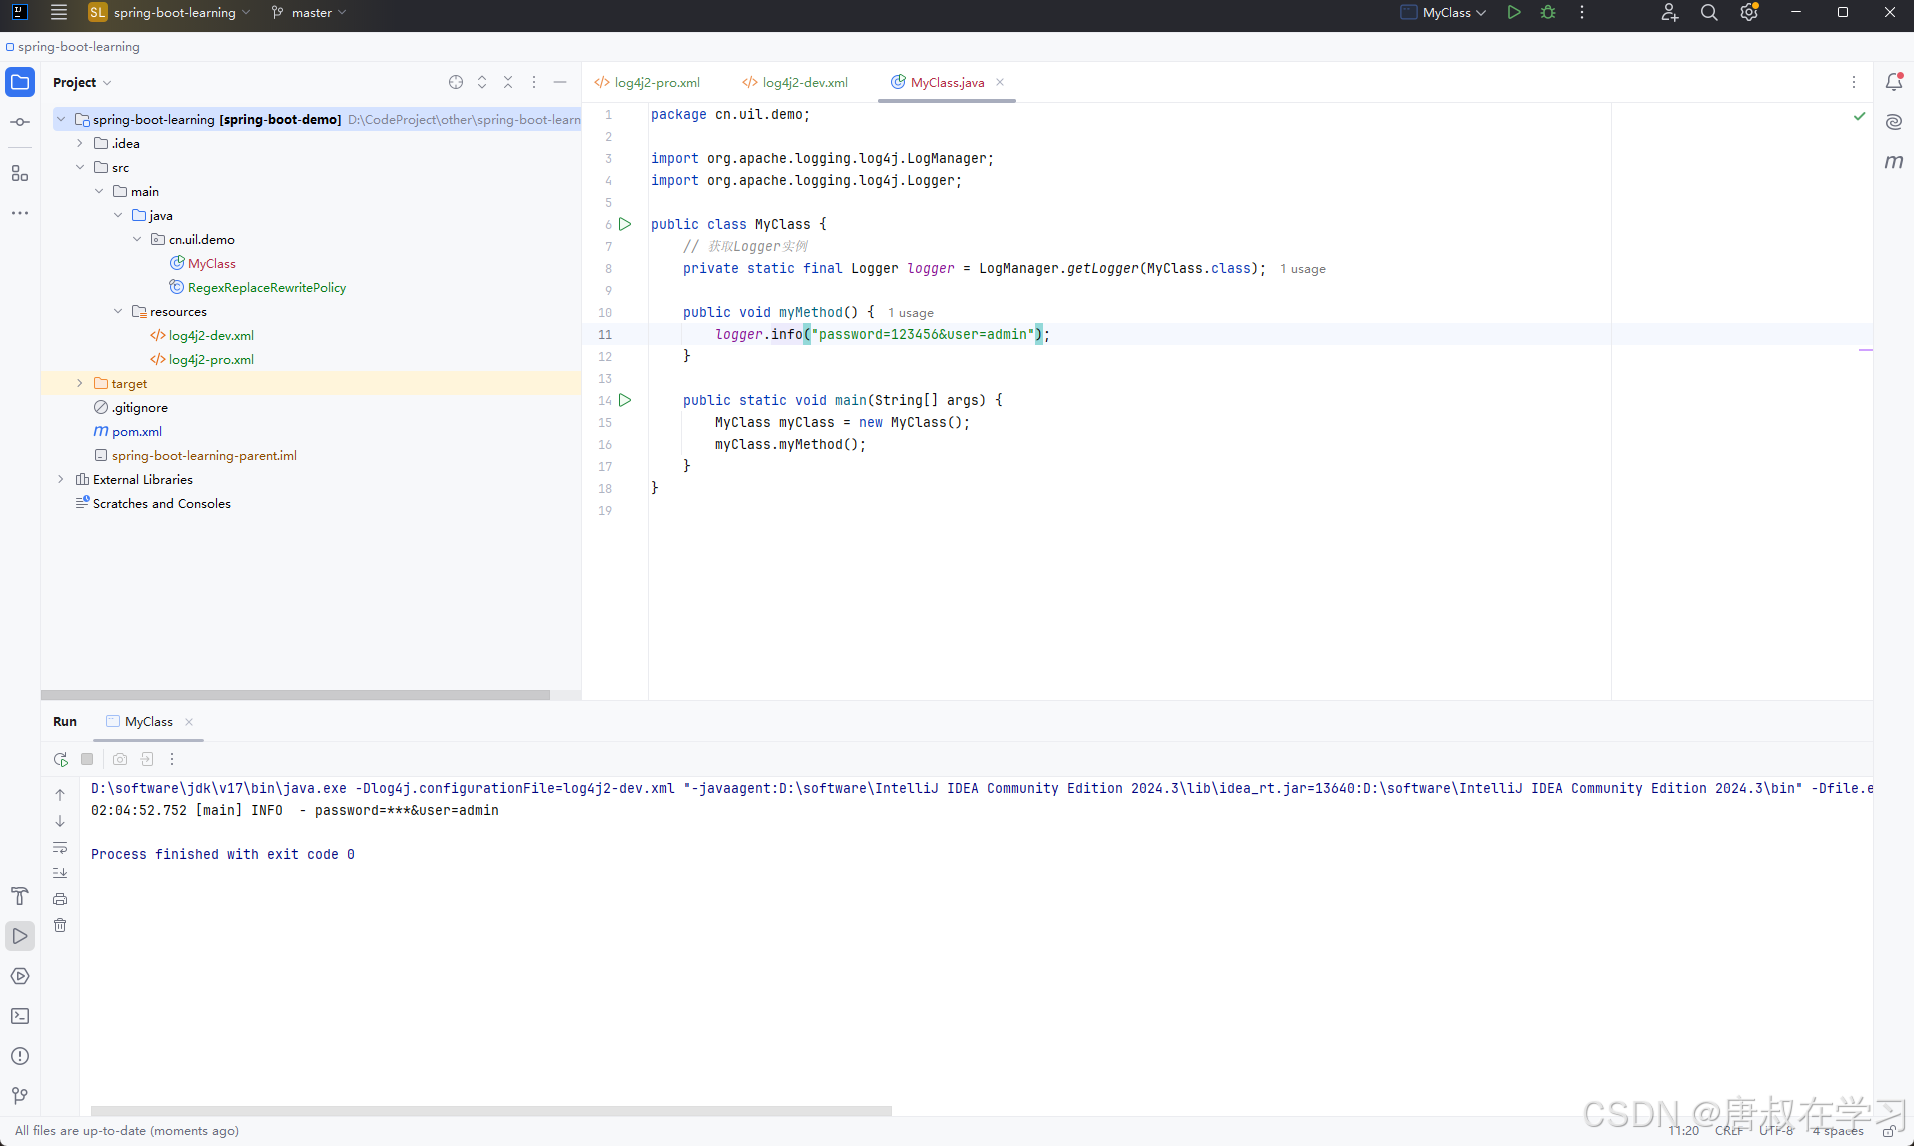The width and height of the screenshot is (1914, 1146).
Task: Stop the running process
Action: pyautogui.click(x=87, y=759)
